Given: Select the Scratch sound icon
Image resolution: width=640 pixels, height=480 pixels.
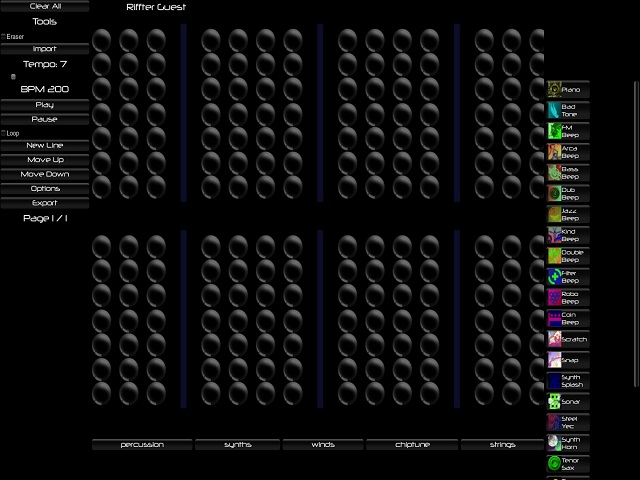Looking at the screenshot, I should click(x=554, y=339).
